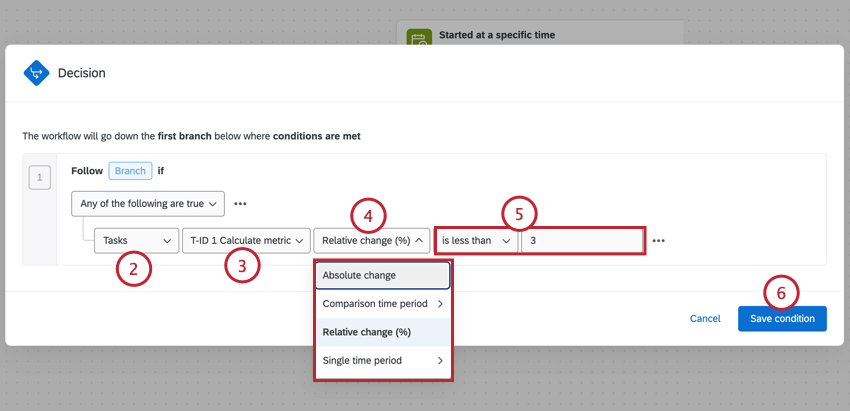Click the 'Started at a specific time' card

(x=540, y=37)
